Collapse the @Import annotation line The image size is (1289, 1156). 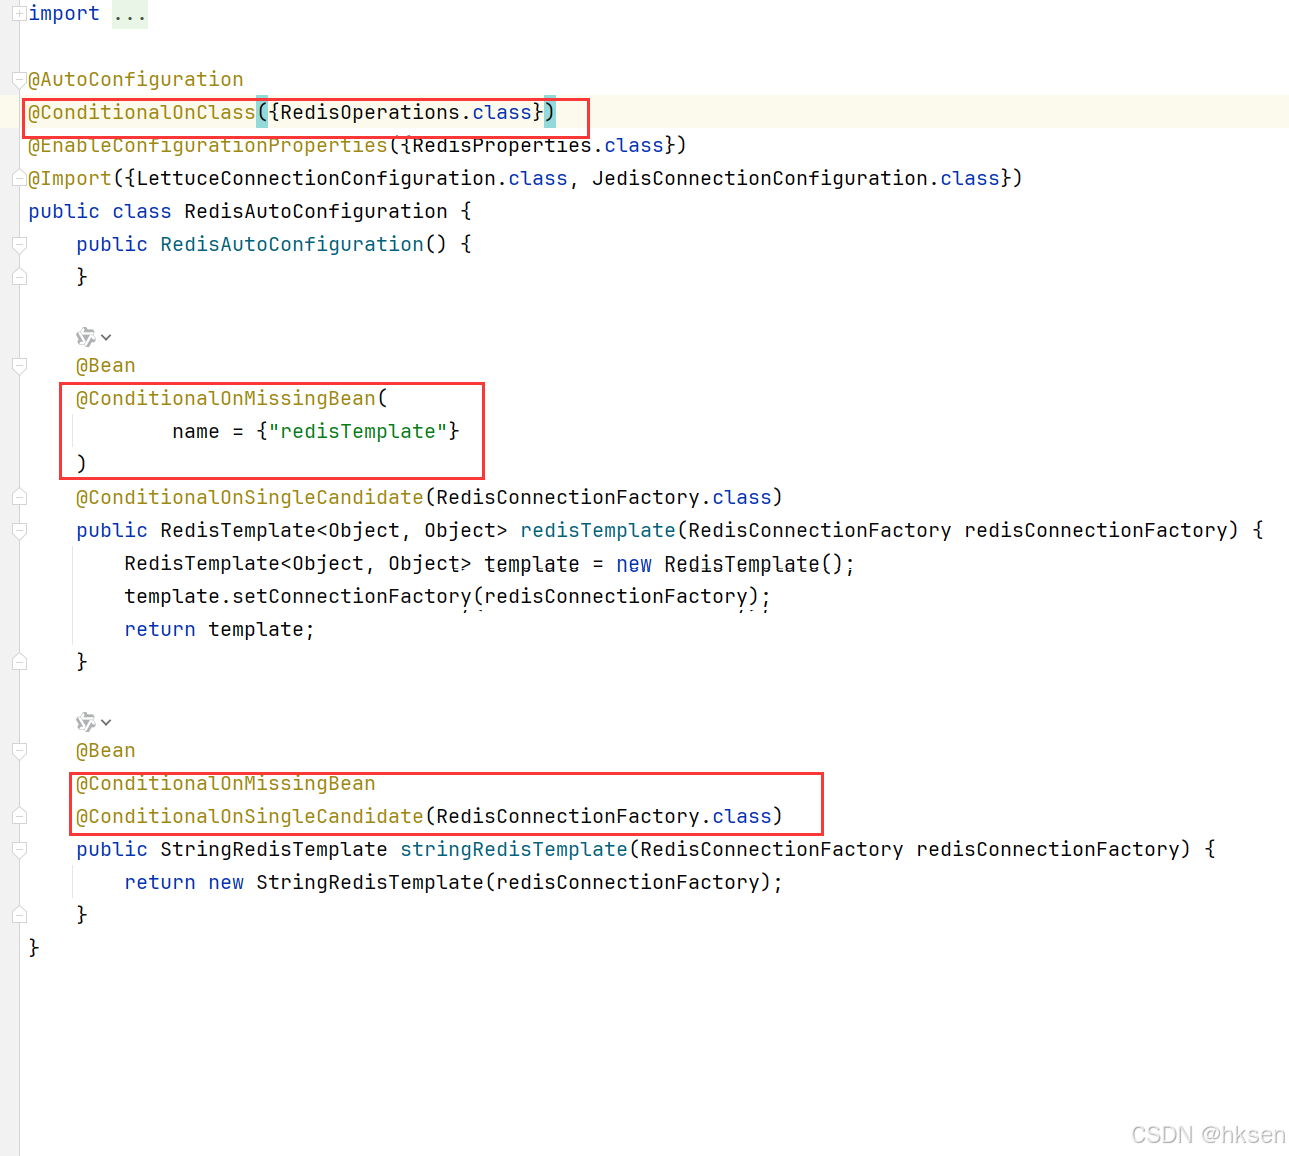(x=20, y=178)
